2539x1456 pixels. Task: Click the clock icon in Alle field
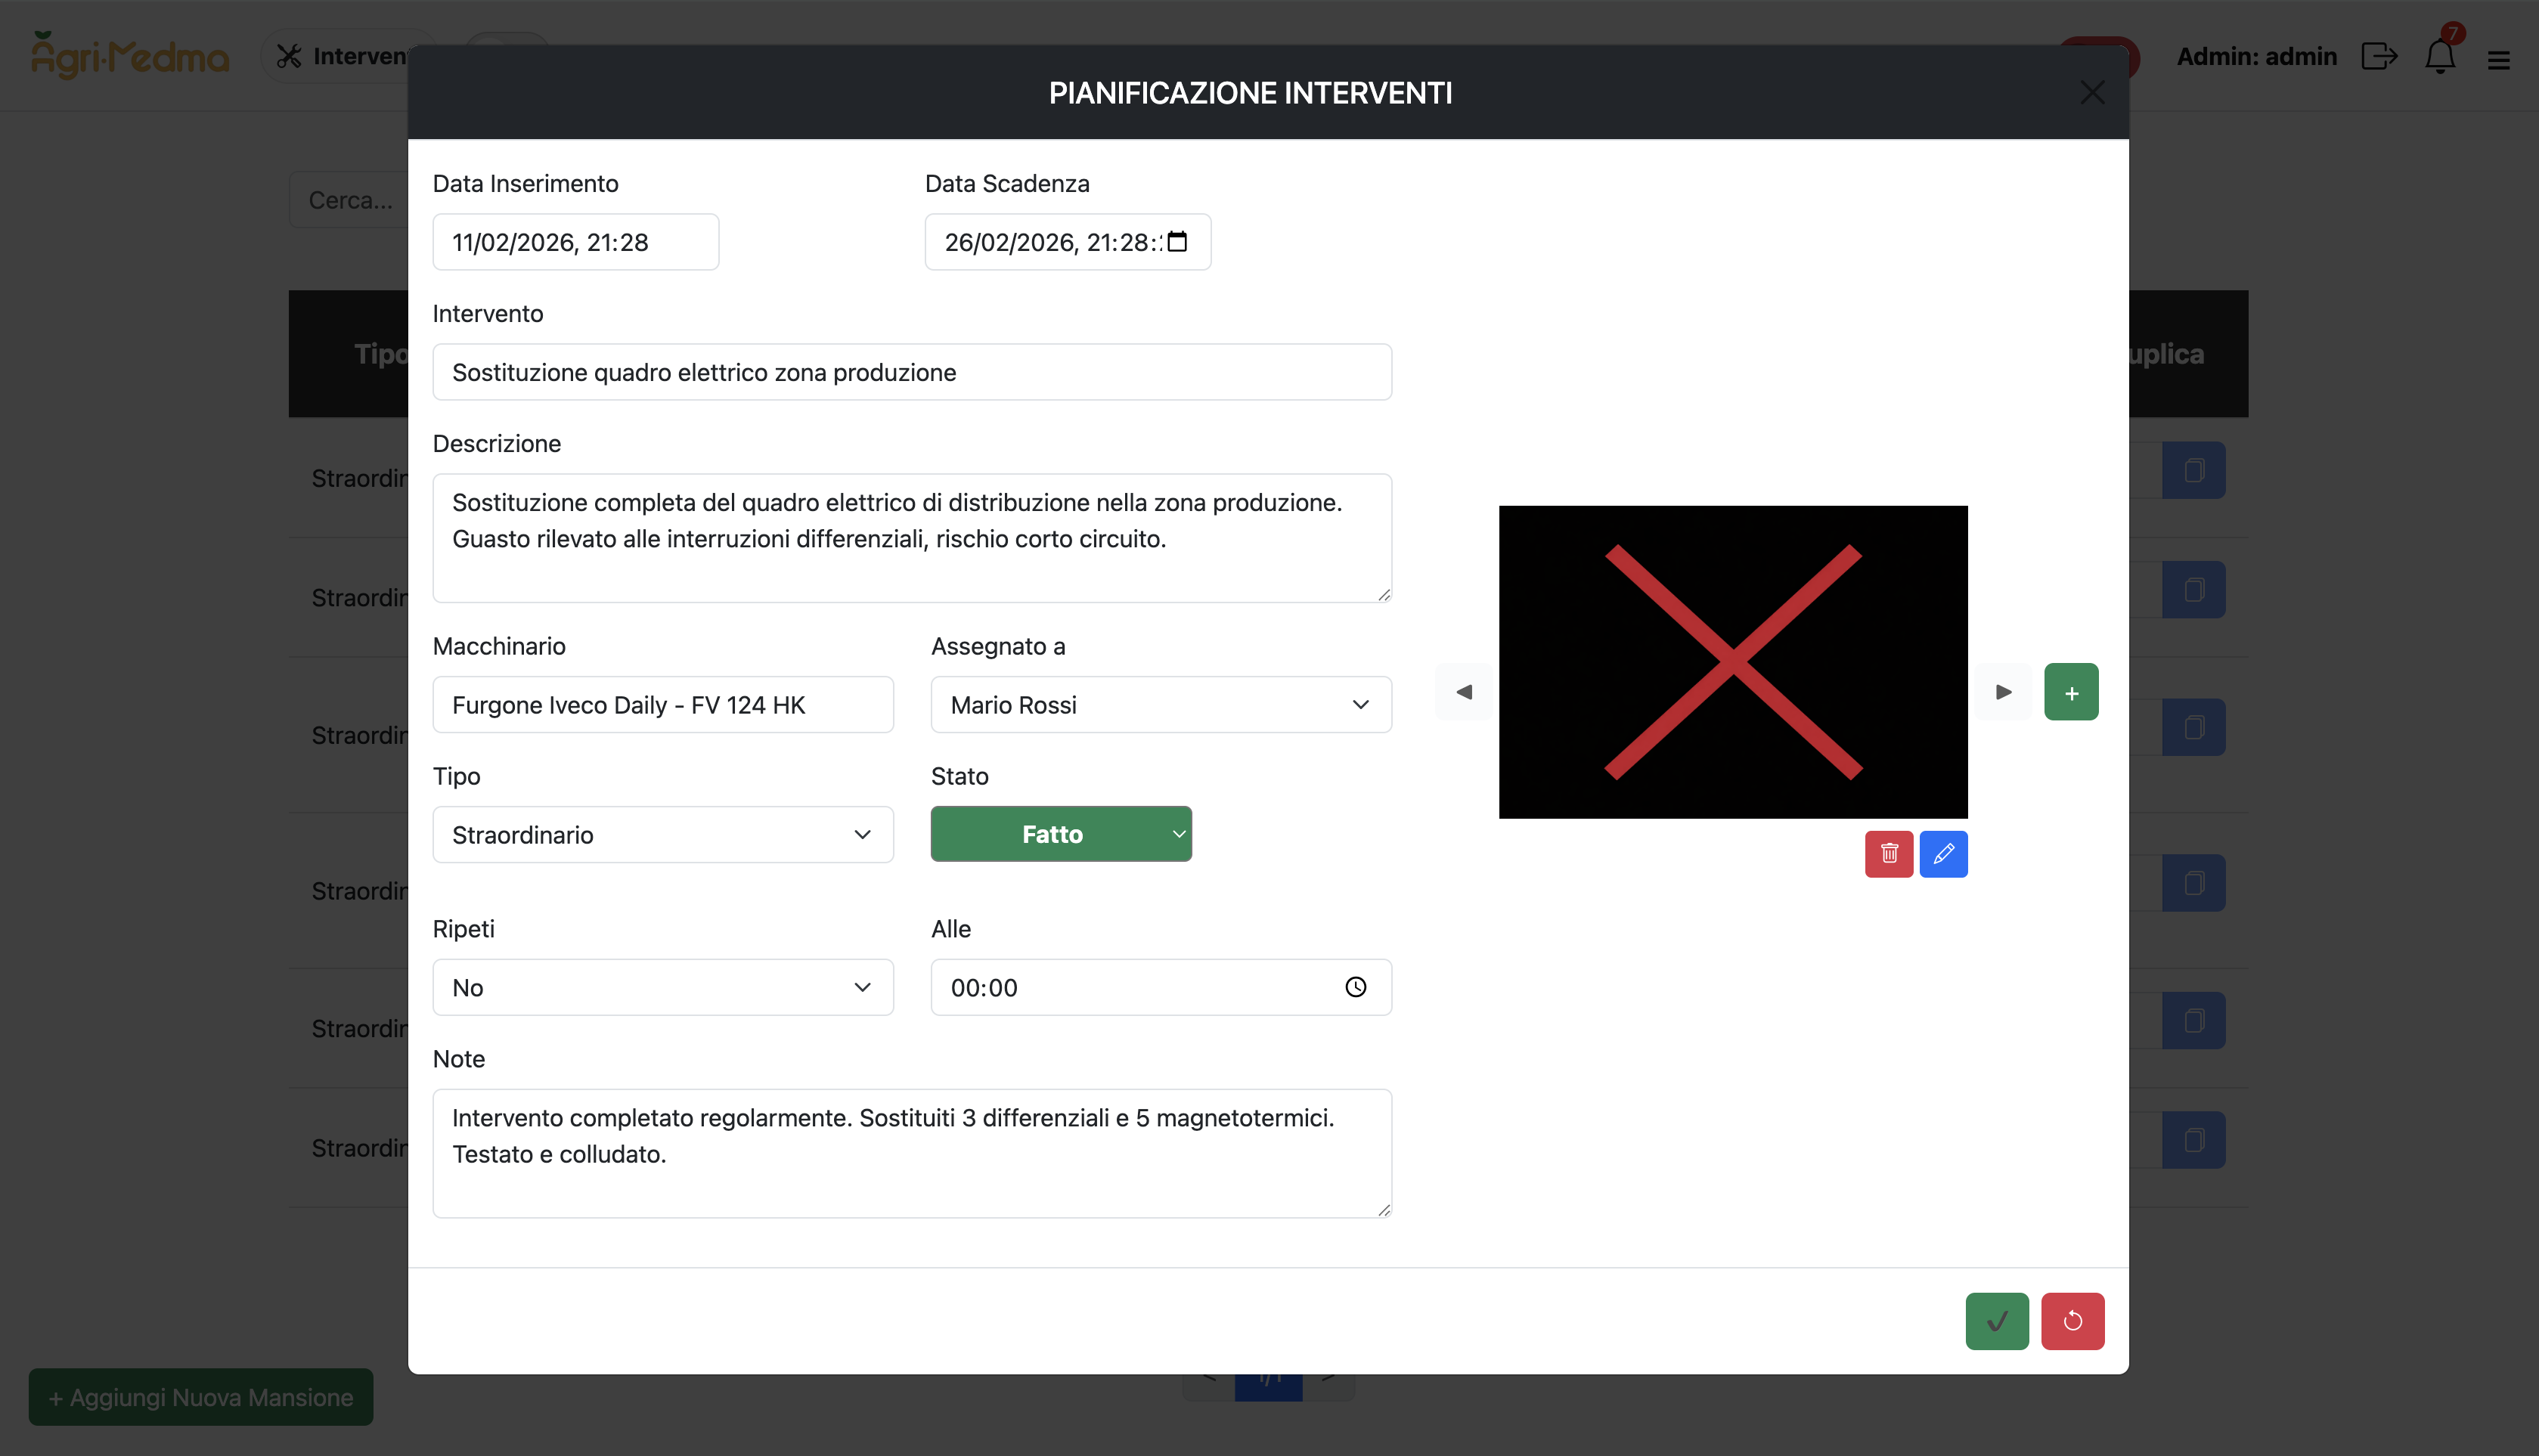click(x=1355, y=988)
